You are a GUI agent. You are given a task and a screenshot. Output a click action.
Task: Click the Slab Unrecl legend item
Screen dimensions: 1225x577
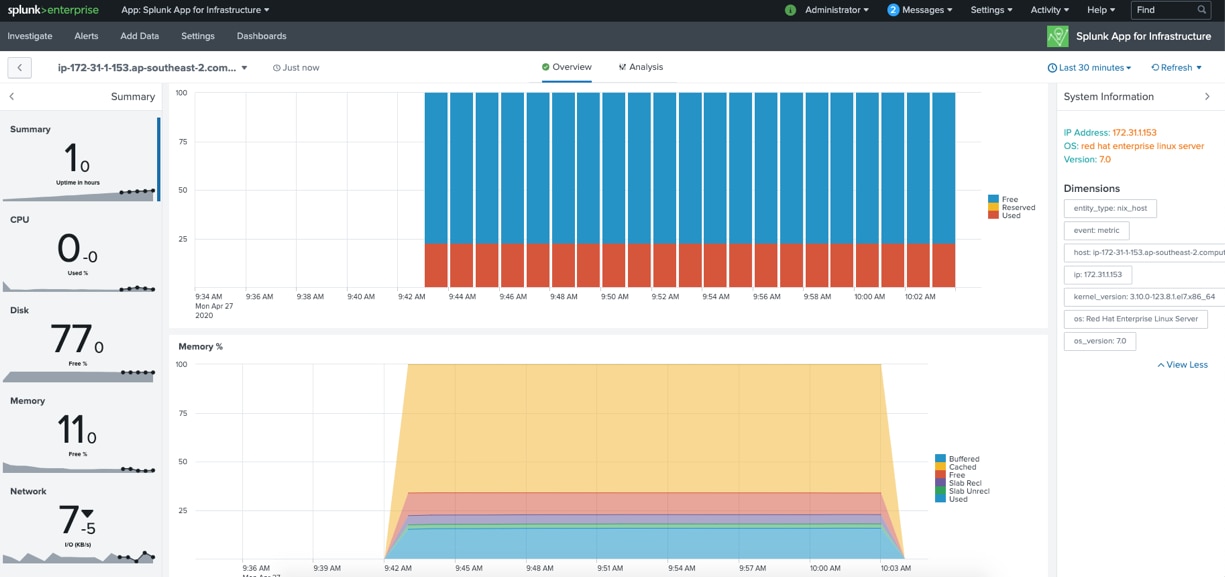pyautogui.click(x=962, y=491)
